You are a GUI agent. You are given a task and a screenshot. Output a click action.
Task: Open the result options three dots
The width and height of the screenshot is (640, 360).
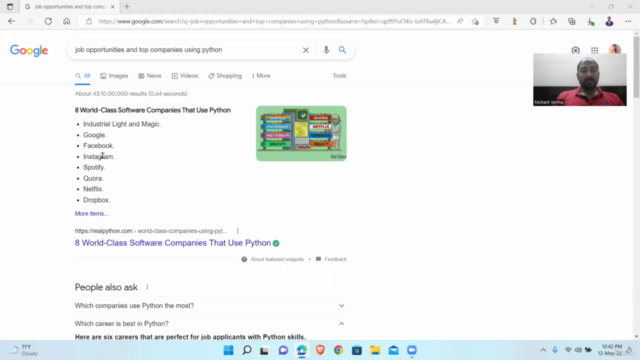pos(238,231)
